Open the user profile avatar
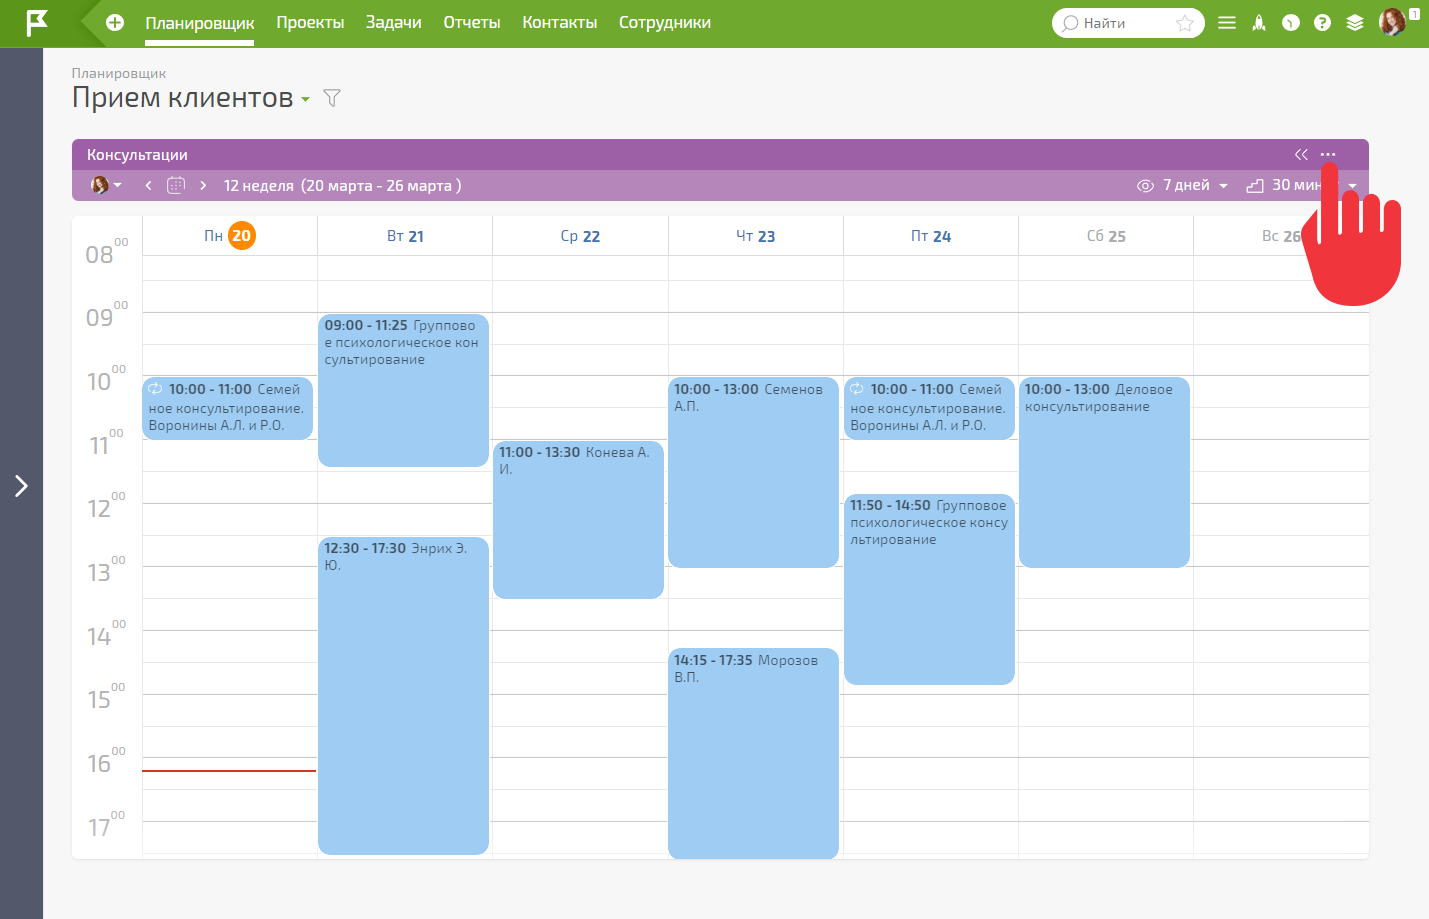The height and width of the screenshot is (919, 1429). 1391,22
